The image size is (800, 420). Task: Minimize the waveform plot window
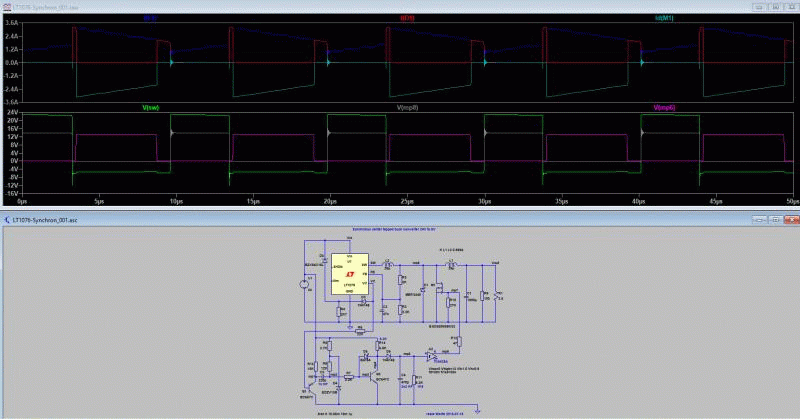(x=758, y=7)
